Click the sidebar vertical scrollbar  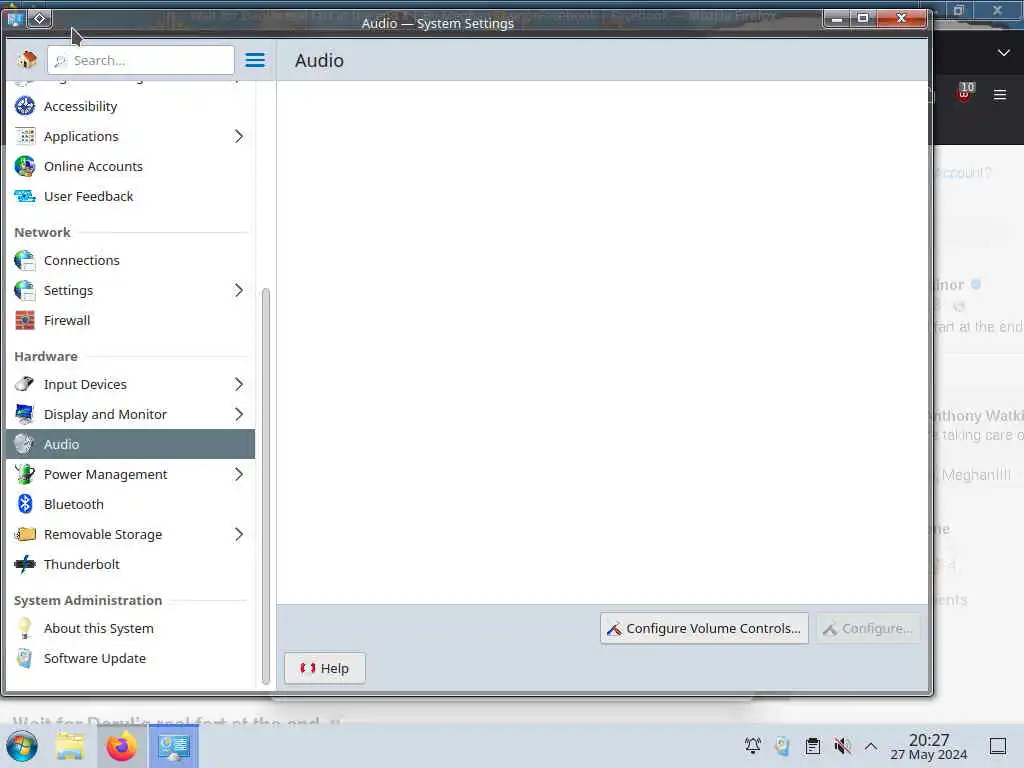[265, 486]
